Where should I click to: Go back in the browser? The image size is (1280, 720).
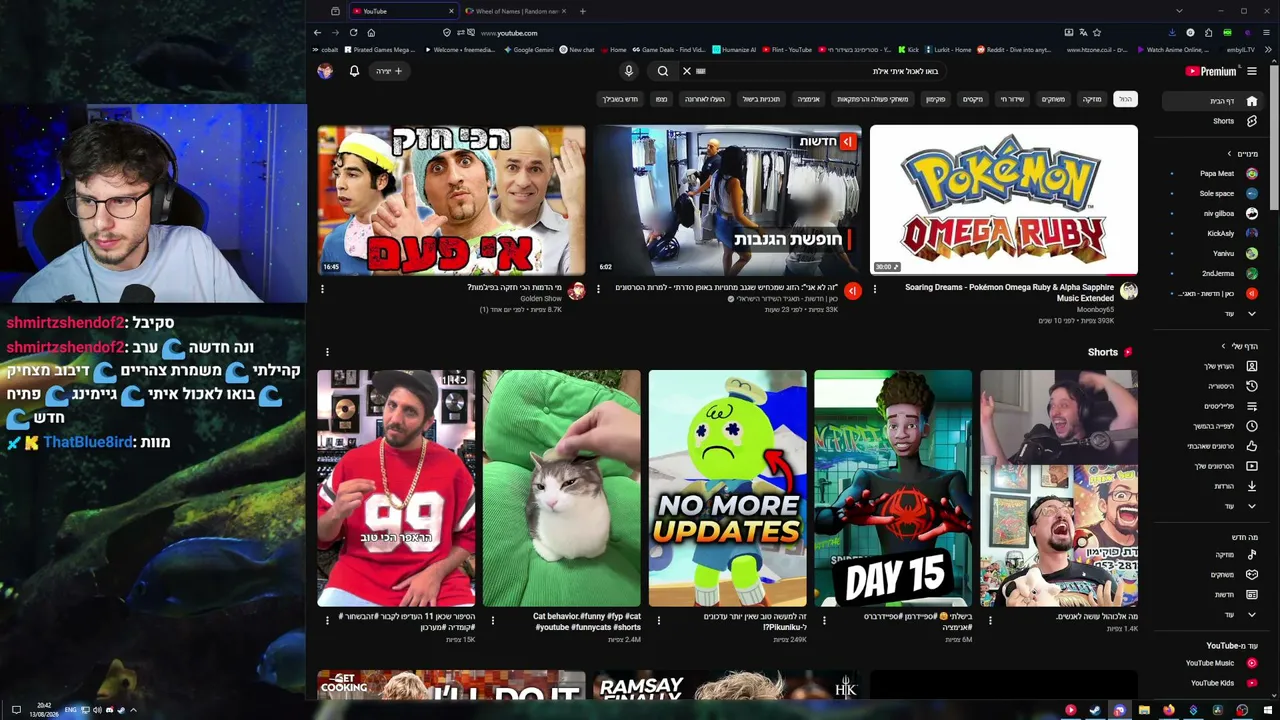pos(318,32)
